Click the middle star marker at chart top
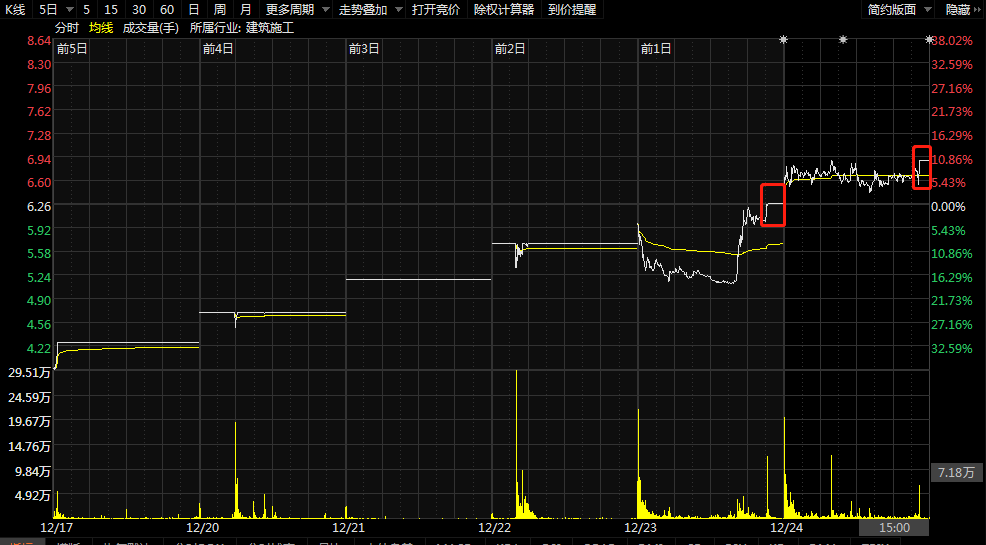This screenshot has width=986, height=545. tap(843, 40)
